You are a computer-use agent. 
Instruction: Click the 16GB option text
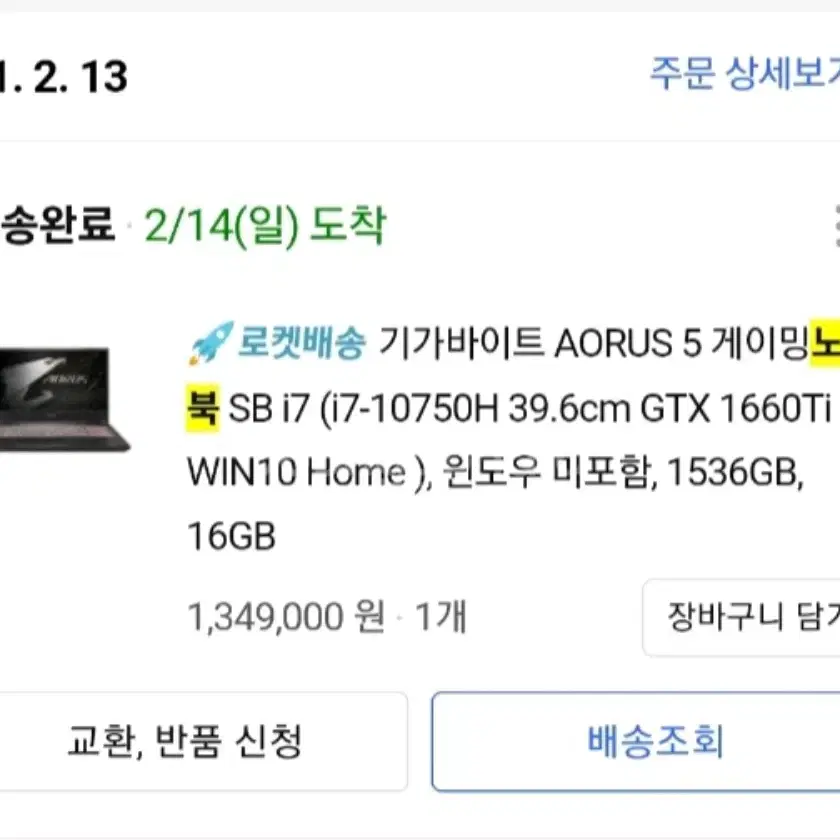[x=231, y=536]
